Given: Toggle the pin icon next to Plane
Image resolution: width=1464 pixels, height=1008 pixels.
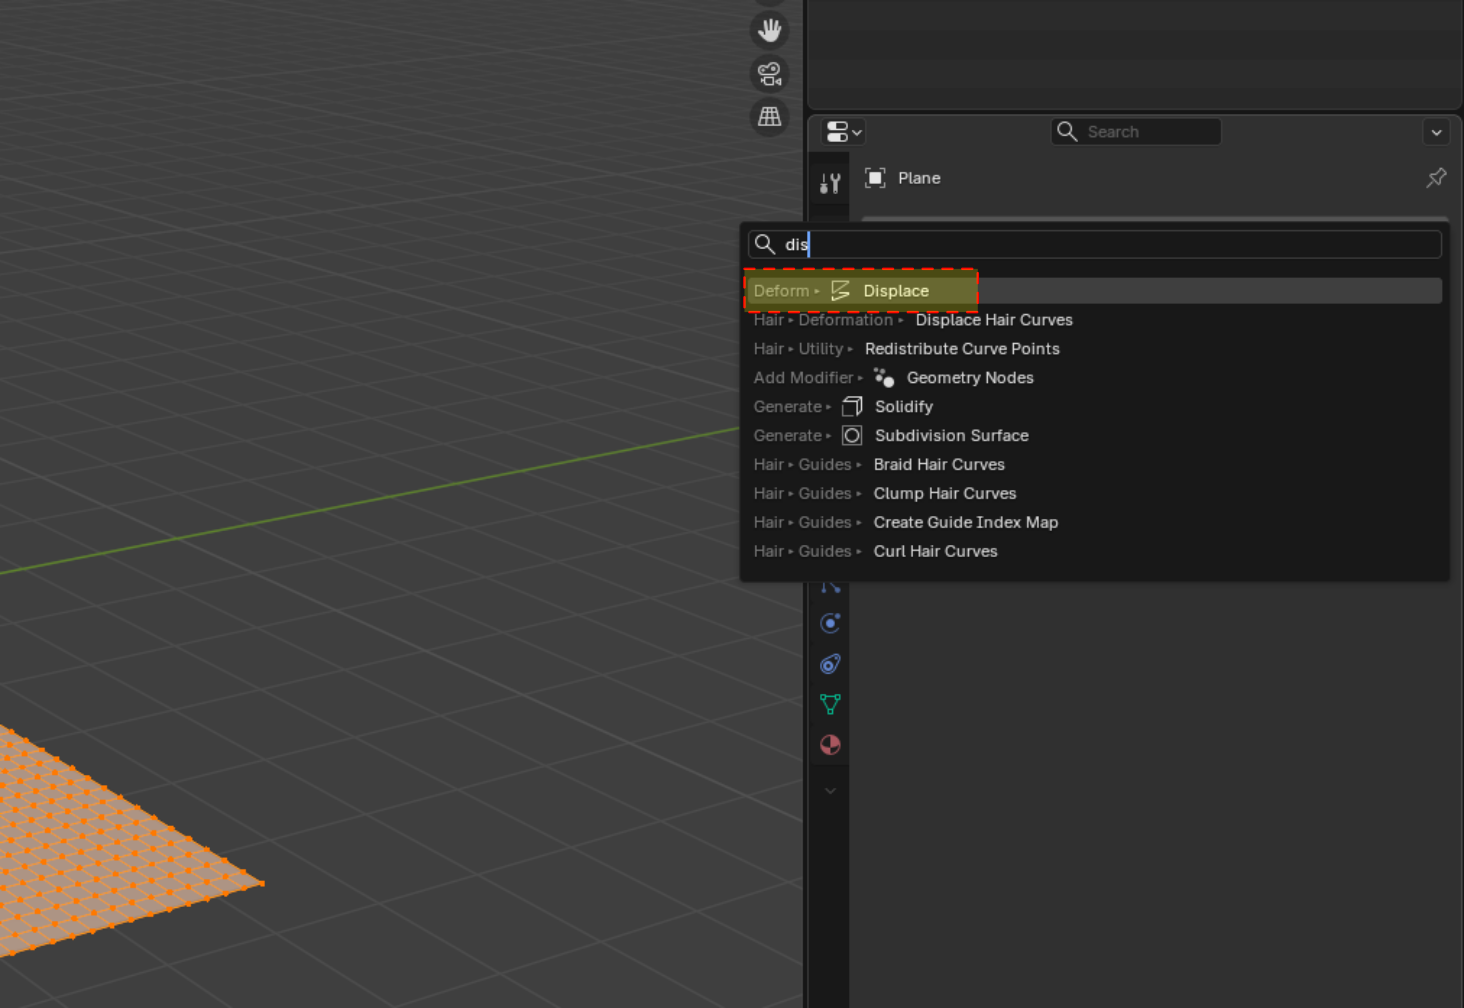Looking at the screenshot, I should tap(1436, 178).
